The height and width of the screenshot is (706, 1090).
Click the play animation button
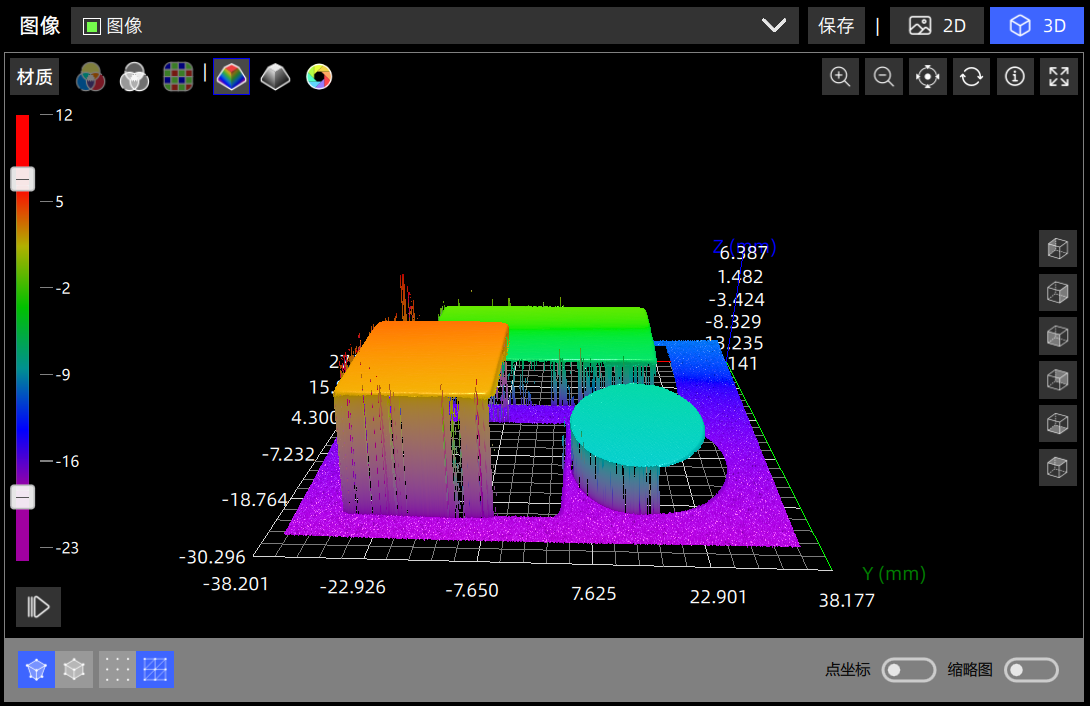(x=38, y=607)
